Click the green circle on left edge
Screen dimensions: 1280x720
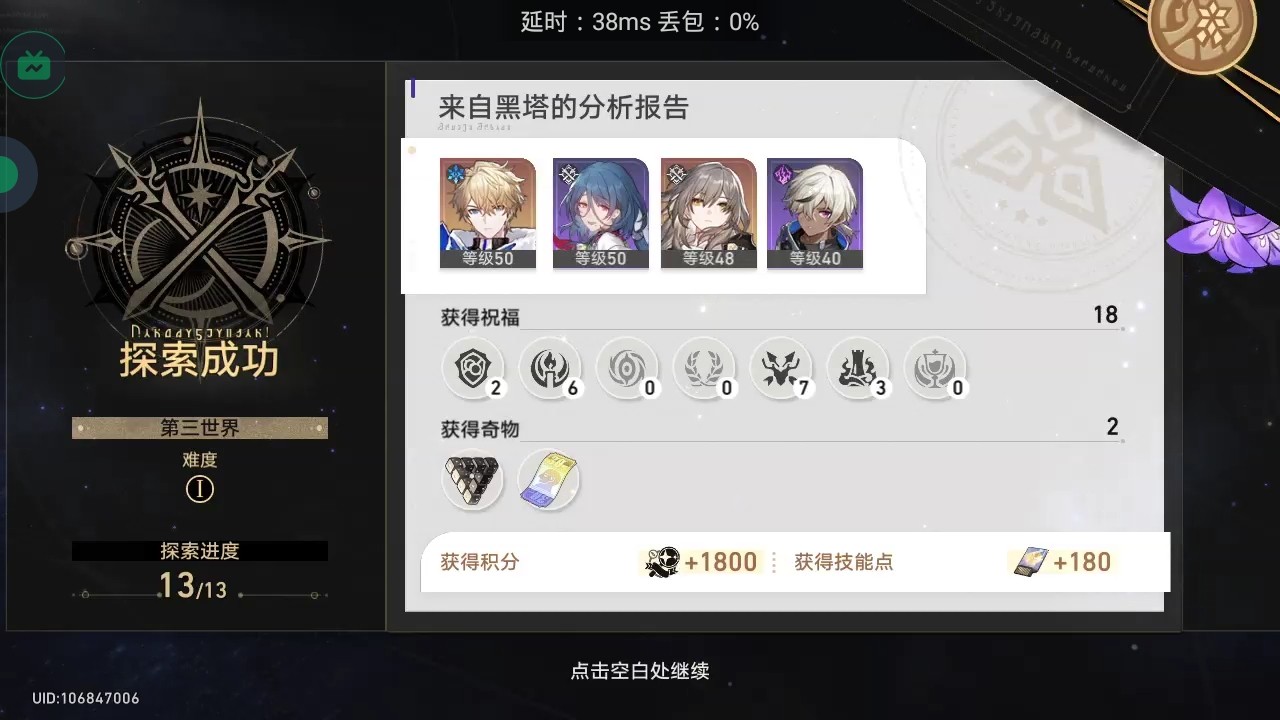8,176
